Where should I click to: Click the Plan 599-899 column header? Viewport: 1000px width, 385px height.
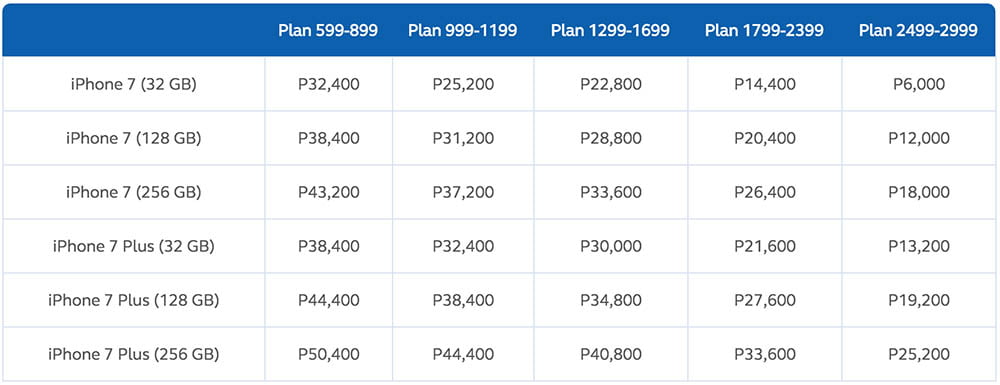(x=328, y=31)
